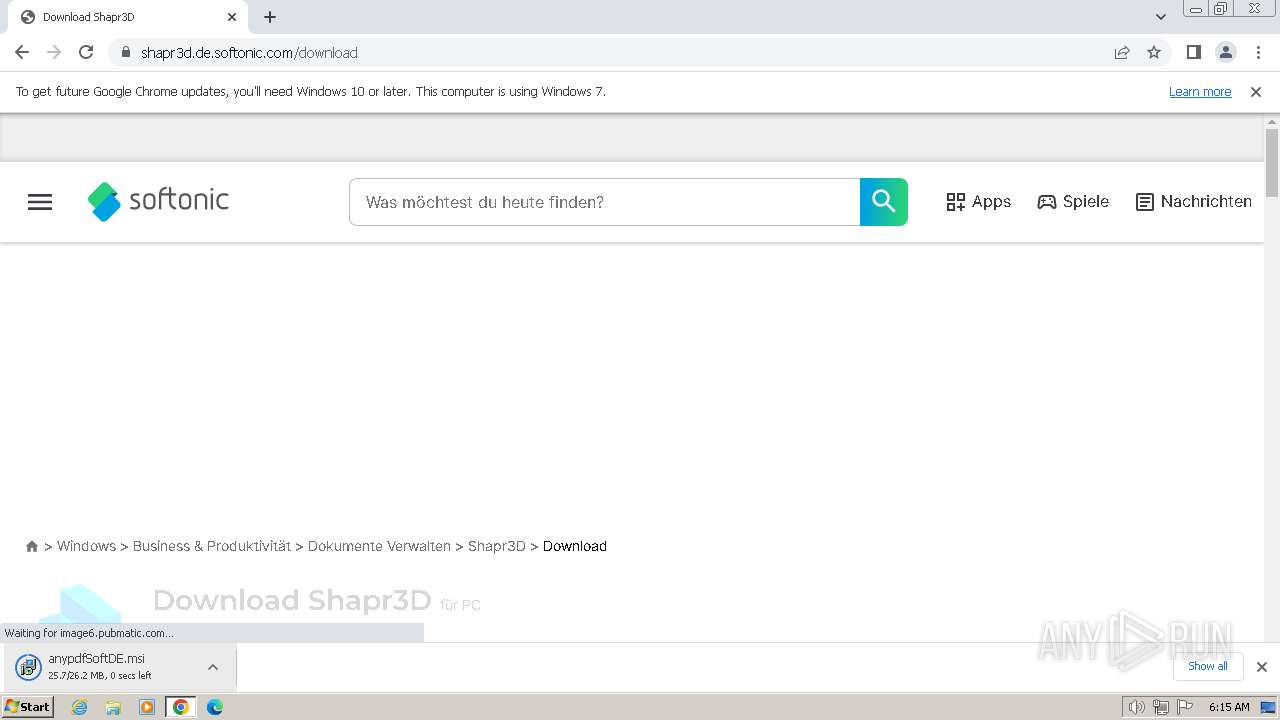Switch to Chrome in the taskbar
1280x720 pixels.
click(181, 707)
